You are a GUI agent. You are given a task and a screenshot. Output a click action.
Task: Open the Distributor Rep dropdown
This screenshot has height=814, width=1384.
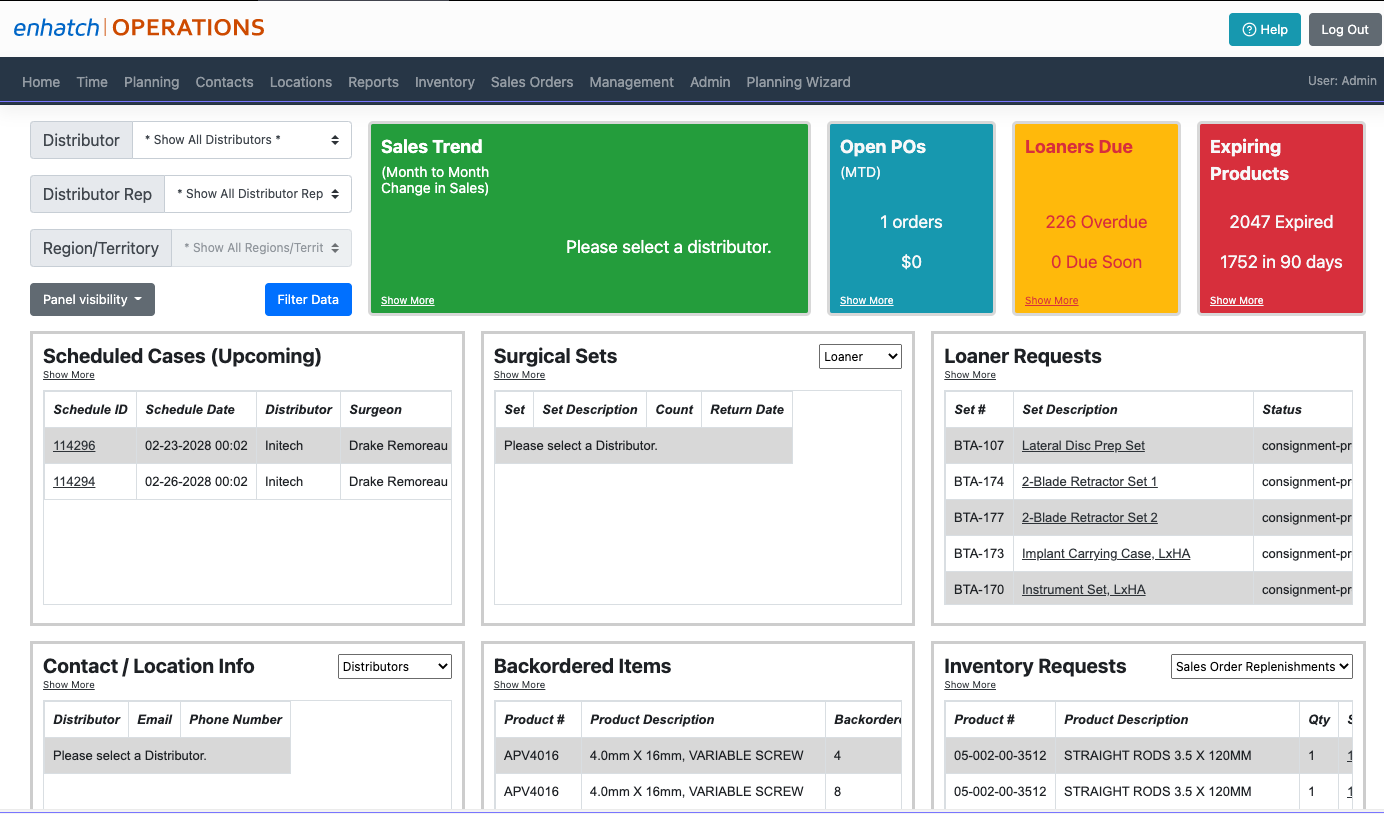coord(257,194)
